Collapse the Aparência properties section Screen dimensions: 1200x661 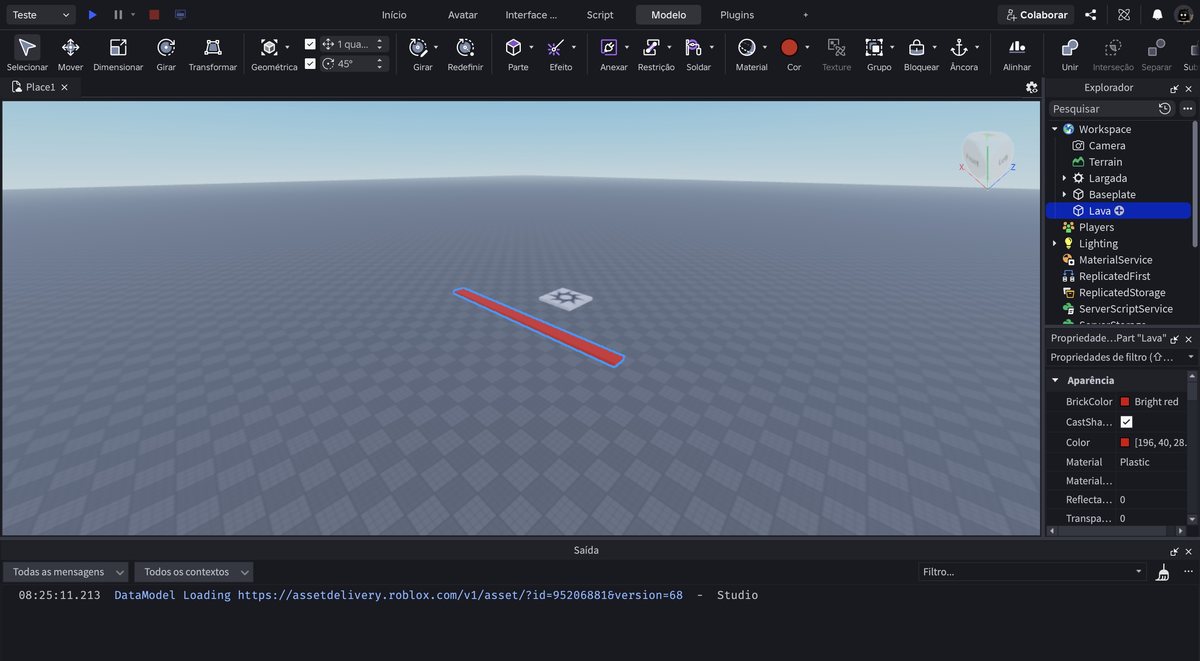pyautogui.click(x=1055, y=380)
